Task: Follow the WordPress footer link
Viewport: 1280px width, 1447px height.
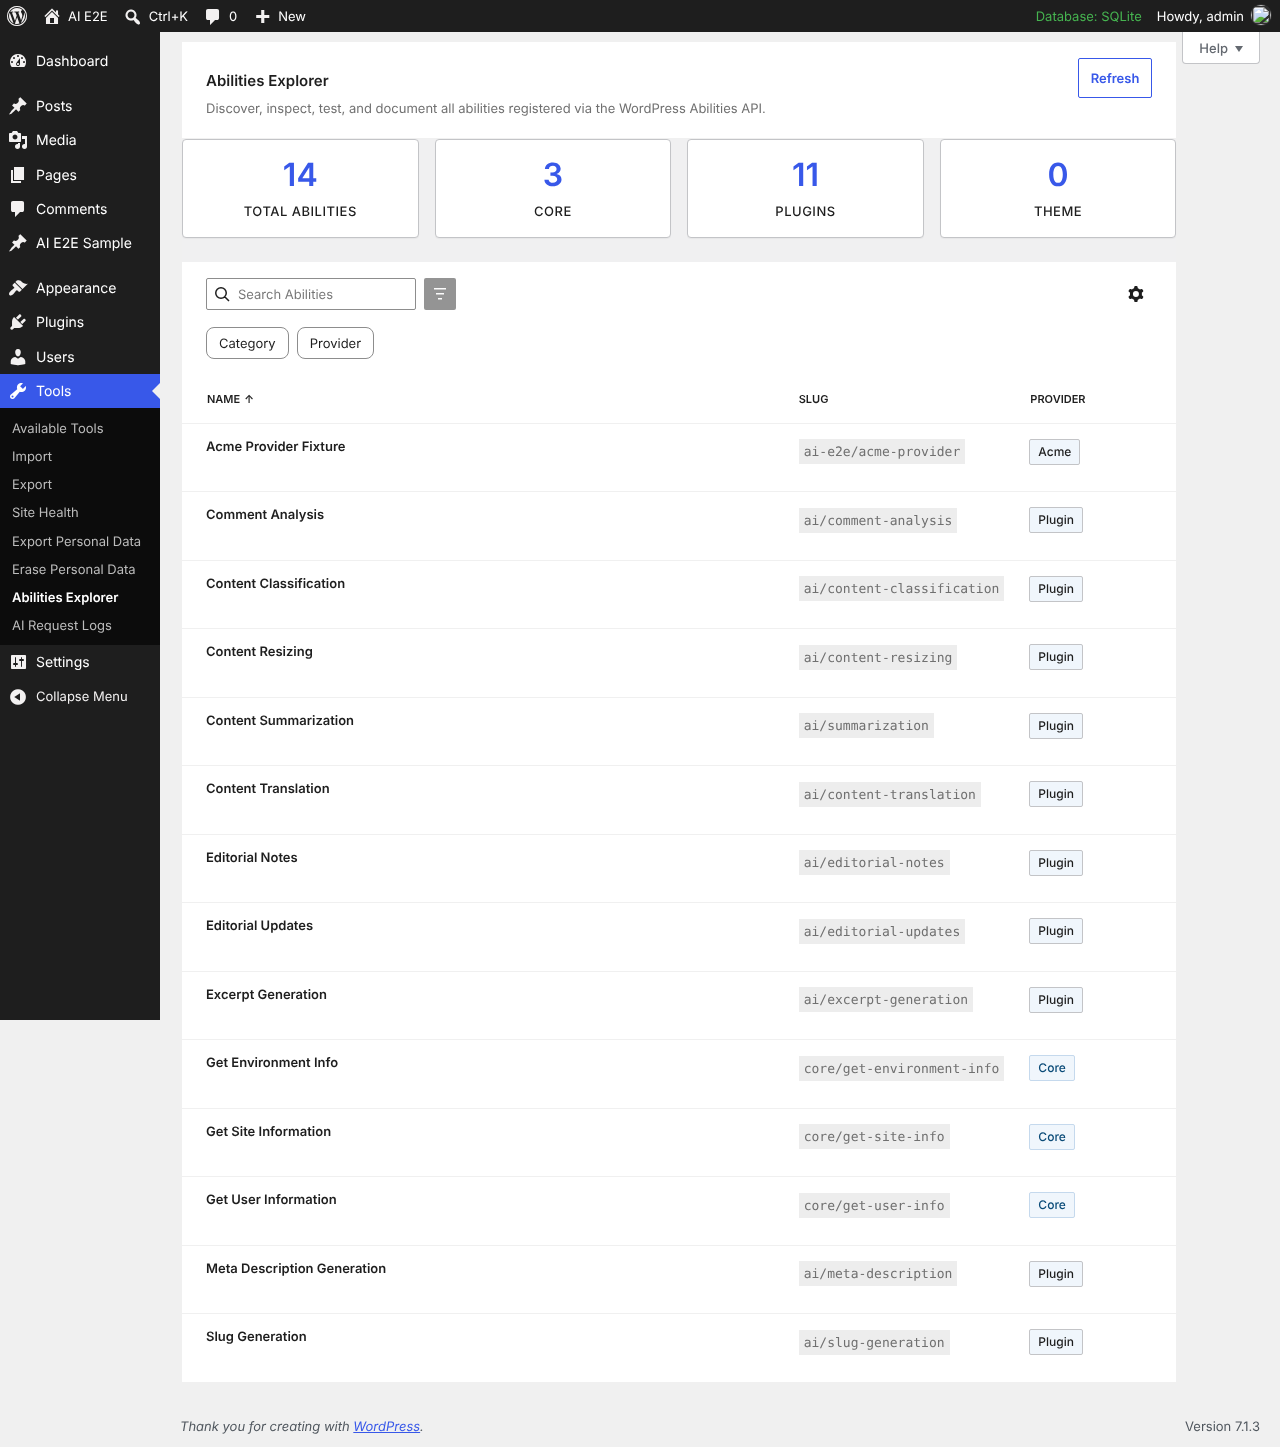Action: coord(387,1427)
